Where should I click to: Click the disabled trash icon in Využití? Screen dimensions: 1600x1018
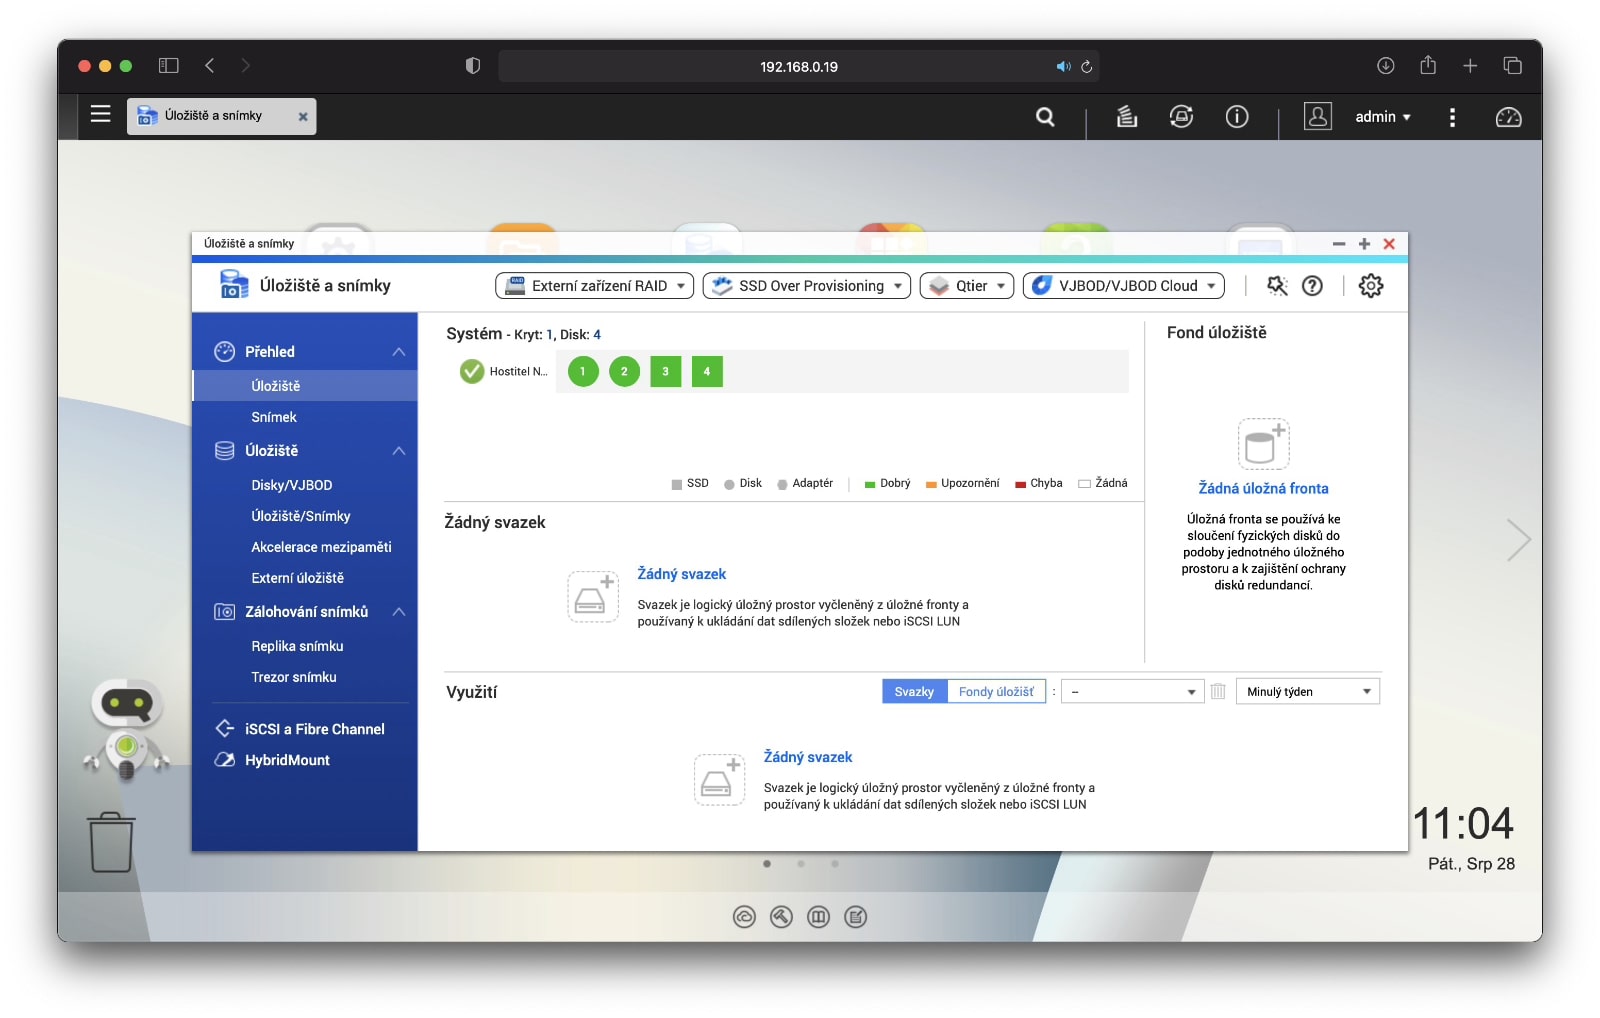1218,691
